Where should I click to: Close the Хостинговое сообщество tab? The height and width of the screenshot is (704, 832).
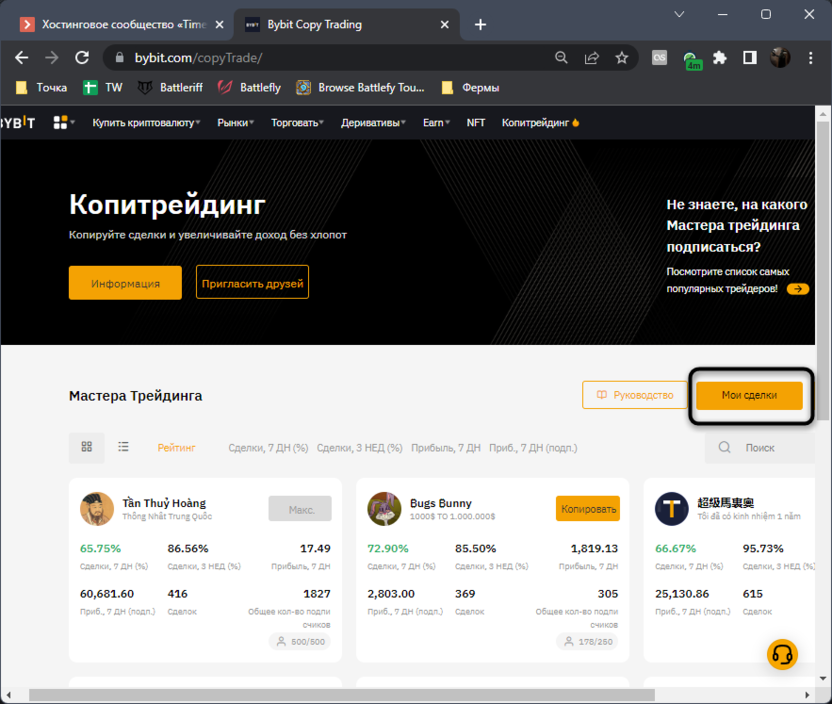pos(219,24)
